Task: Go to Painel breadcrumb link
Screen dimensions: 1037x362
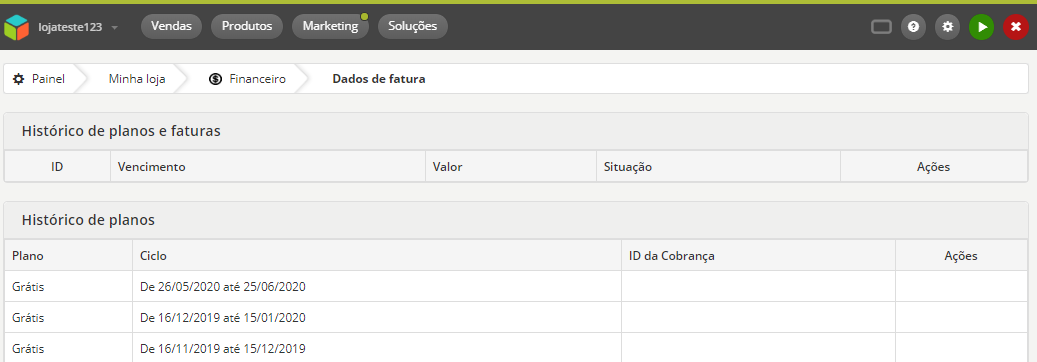Action: click(48, 79)
